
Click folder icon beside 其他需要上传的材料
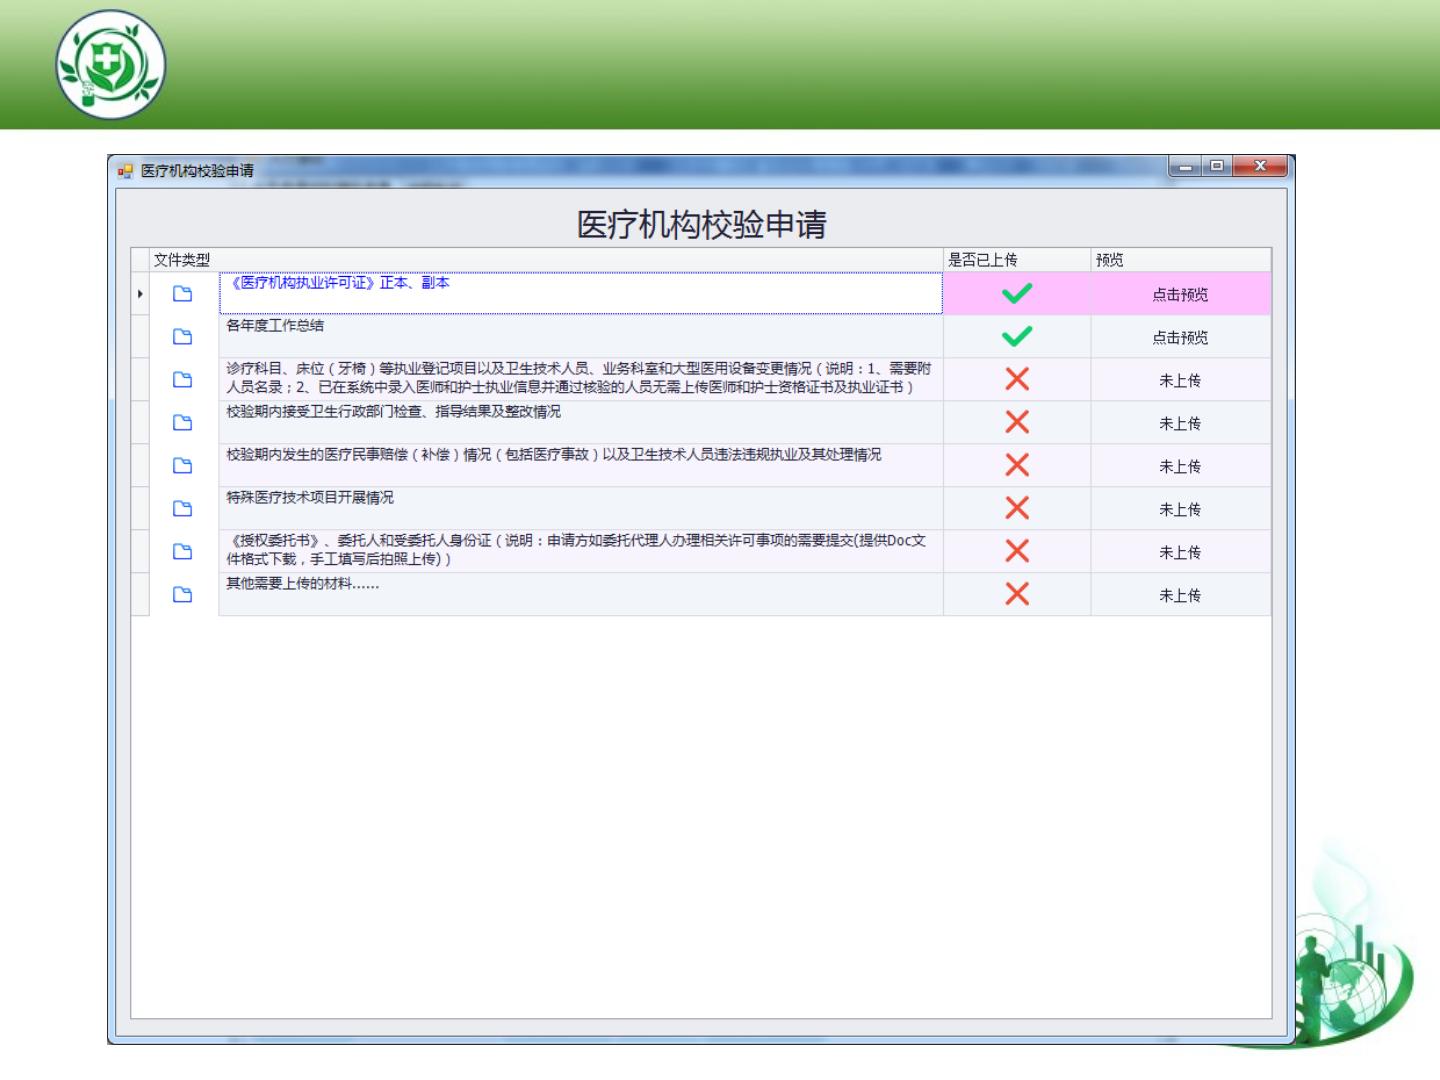point(182,595)
